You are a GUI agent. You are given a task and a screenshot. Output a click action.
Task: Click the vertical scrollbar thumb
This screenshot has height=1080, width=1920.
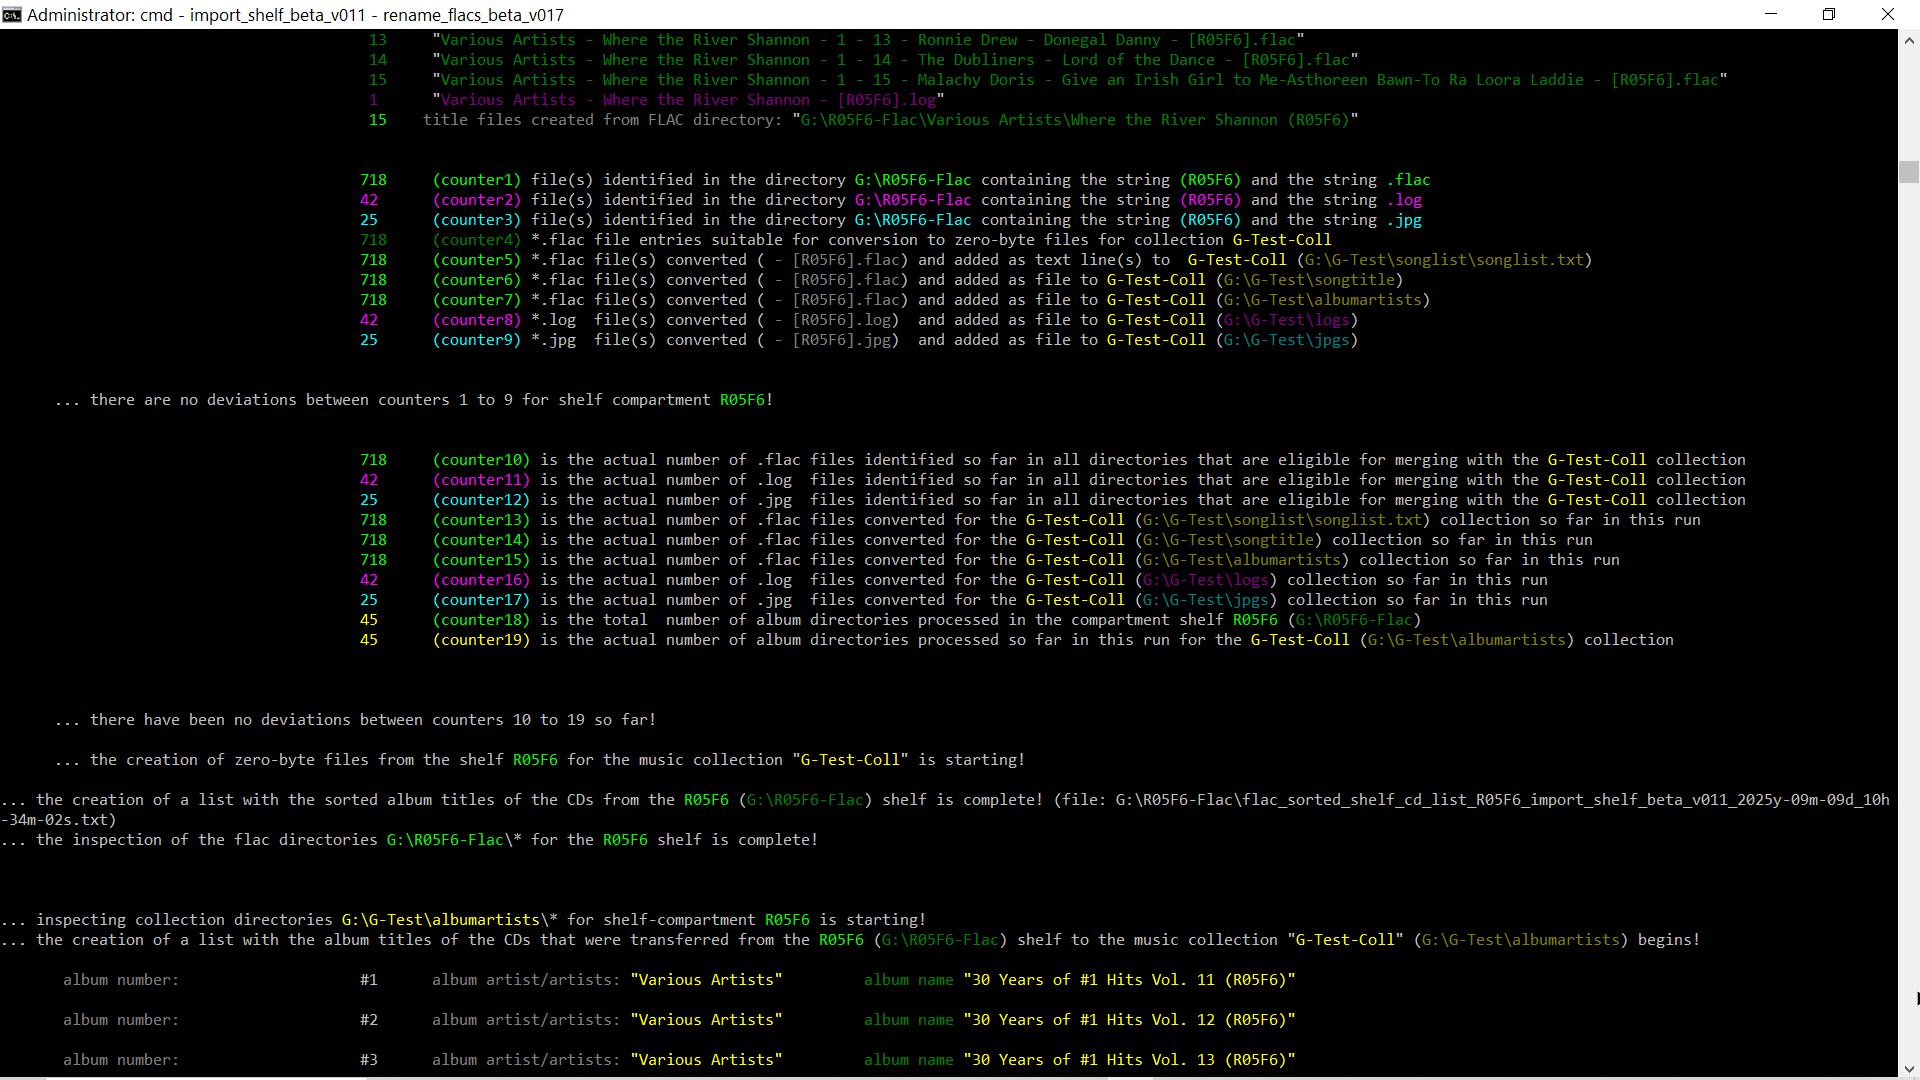1908,171
